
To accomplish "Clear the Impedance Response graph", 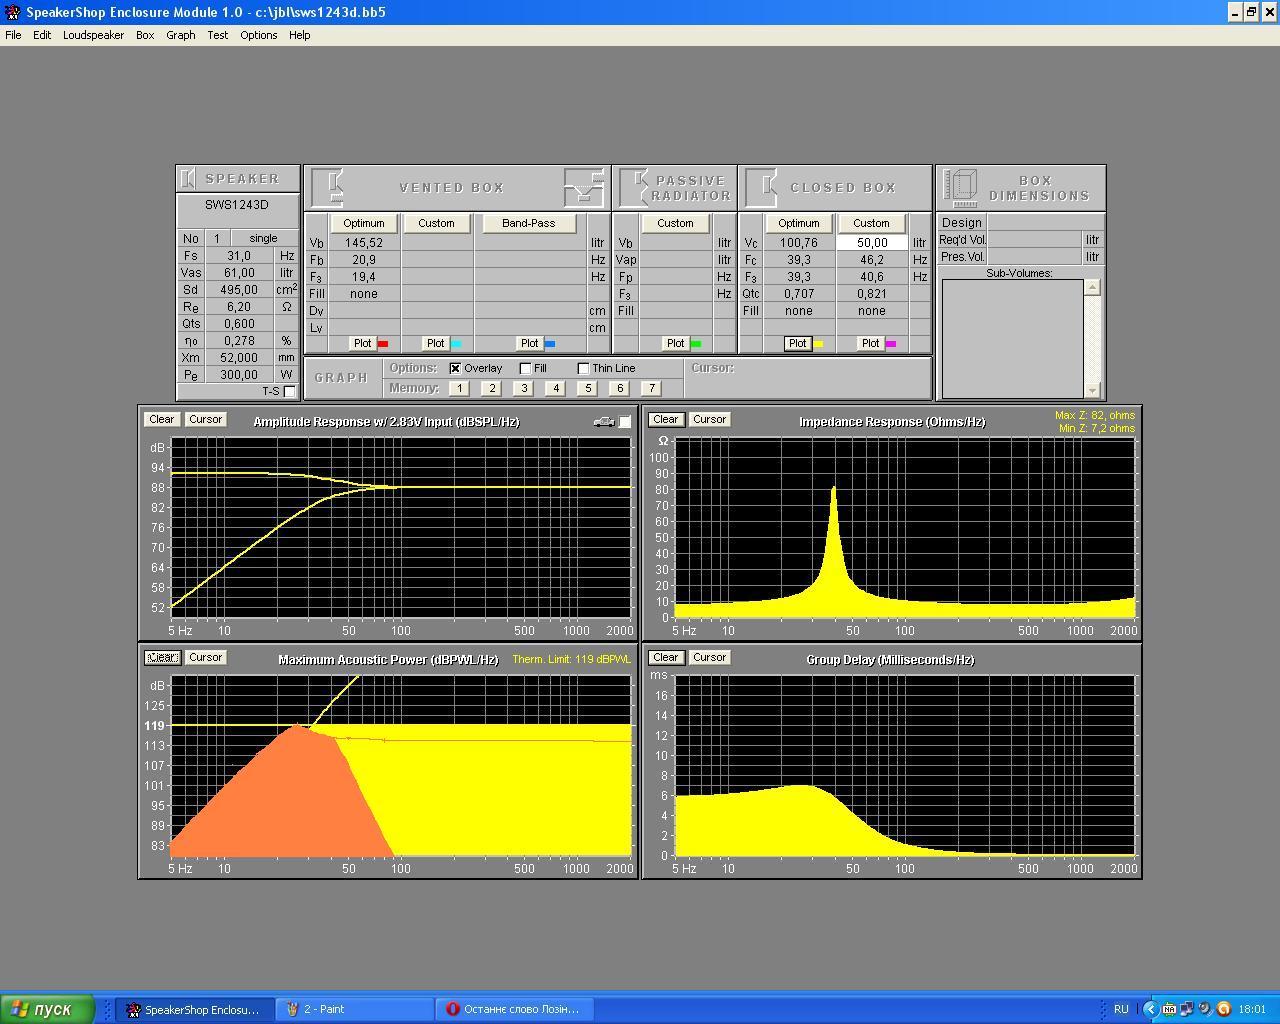I will click(665, 420).
